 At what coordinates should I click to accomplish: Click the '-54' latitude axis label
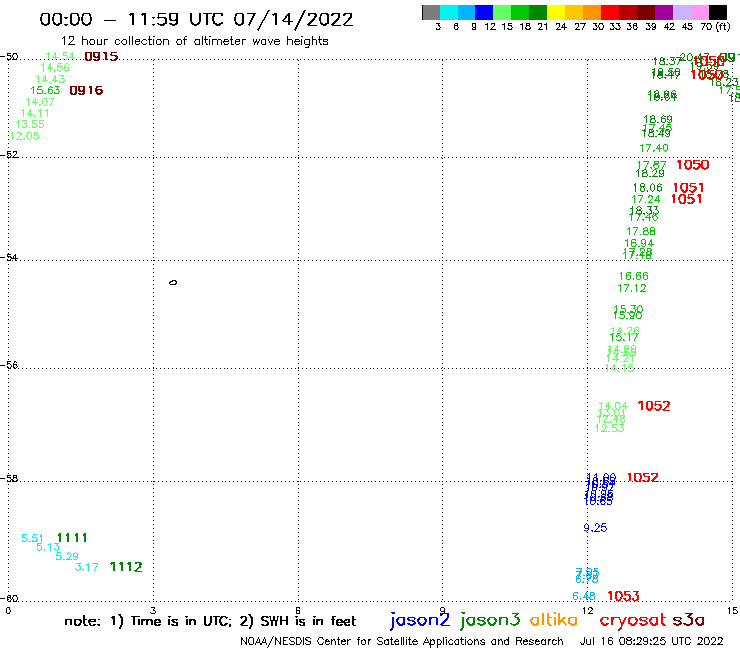[9, 257]
